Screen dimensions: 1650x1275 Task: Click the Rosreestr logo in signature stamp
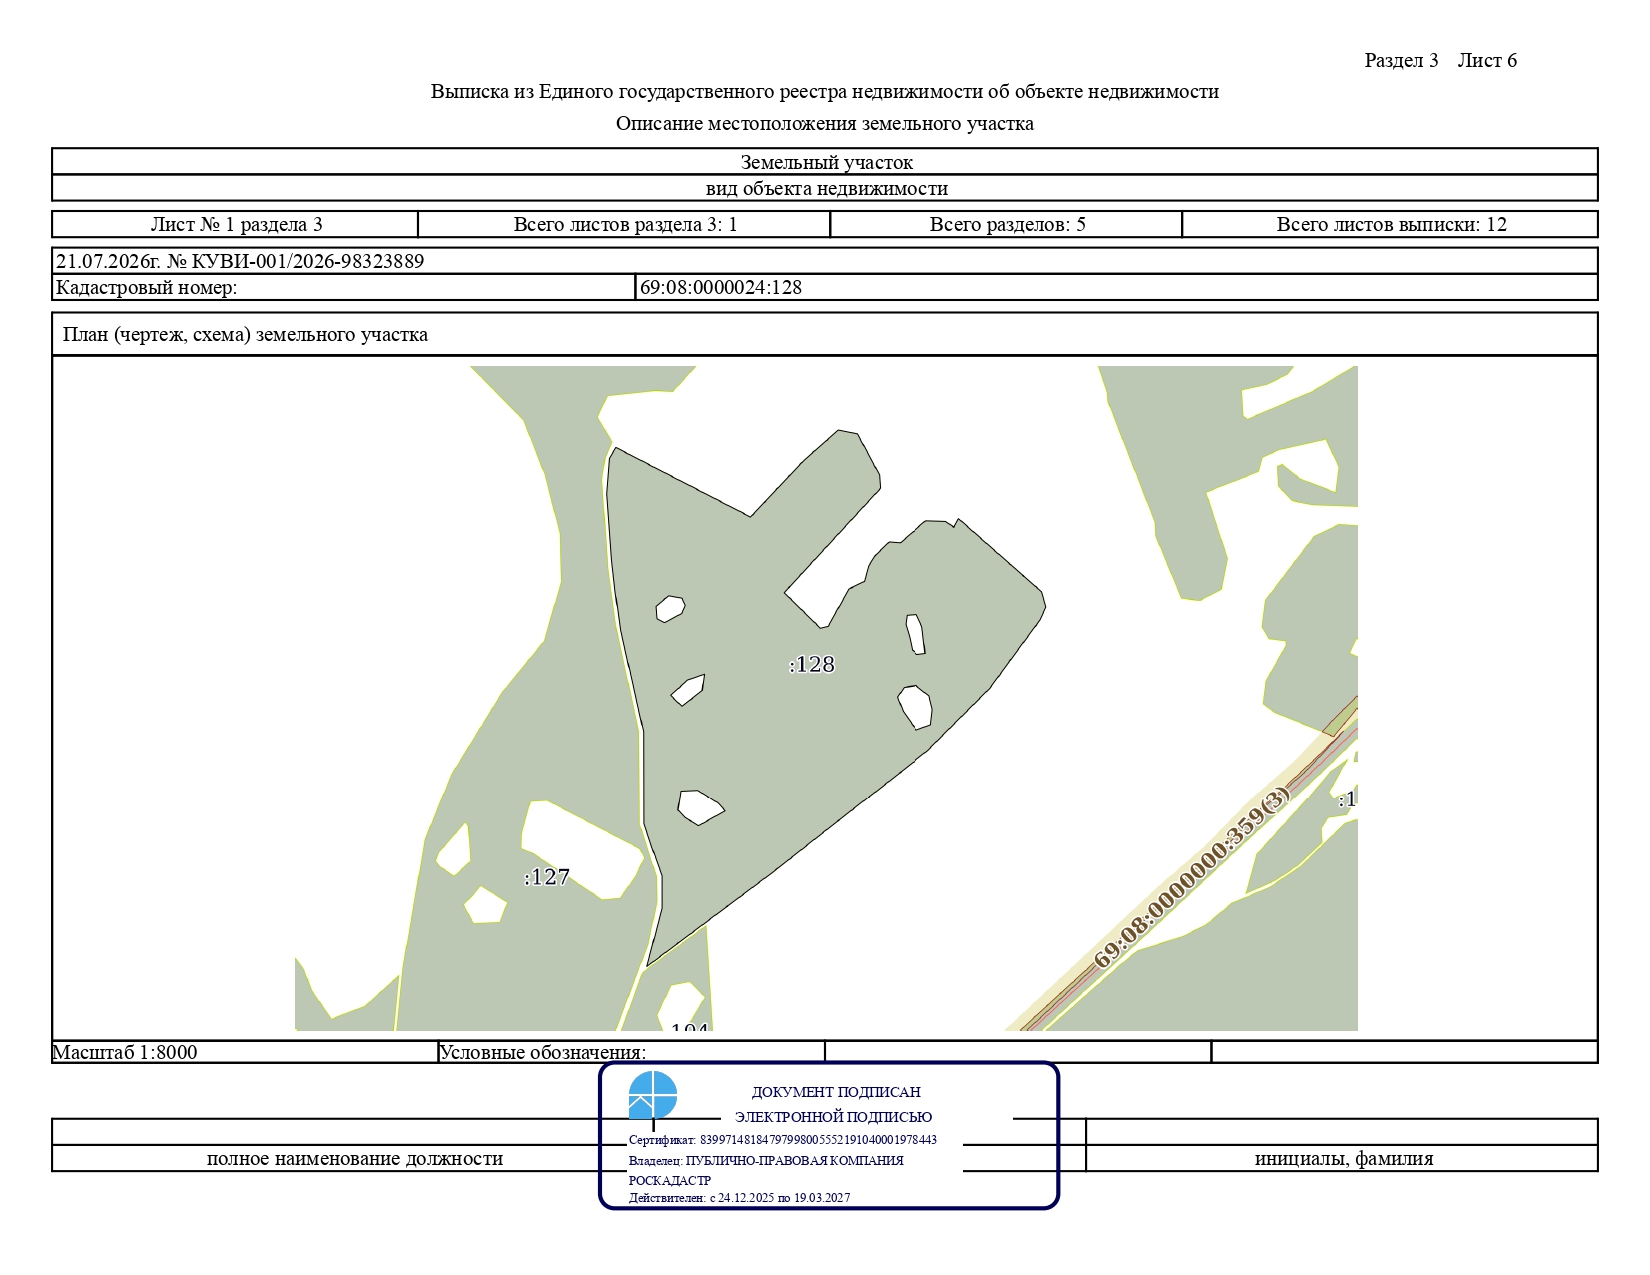(x=653, y=1095)
